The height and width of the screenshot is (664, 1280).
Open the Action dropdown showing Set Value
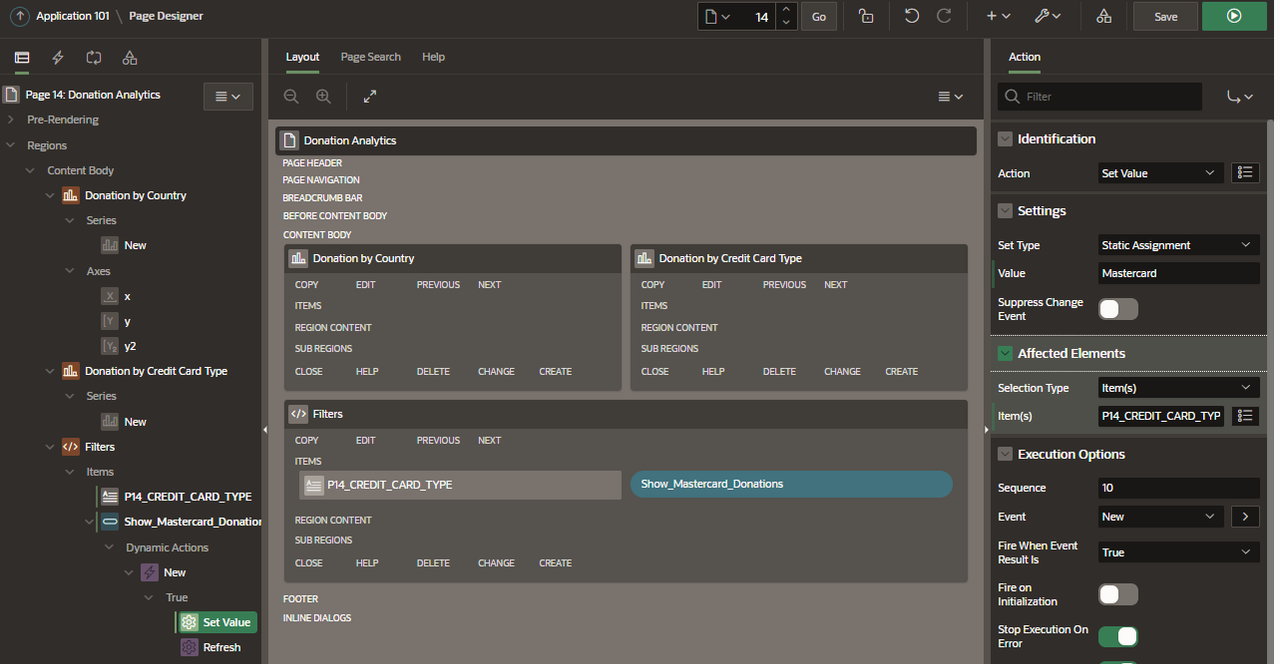point(1161,173)
